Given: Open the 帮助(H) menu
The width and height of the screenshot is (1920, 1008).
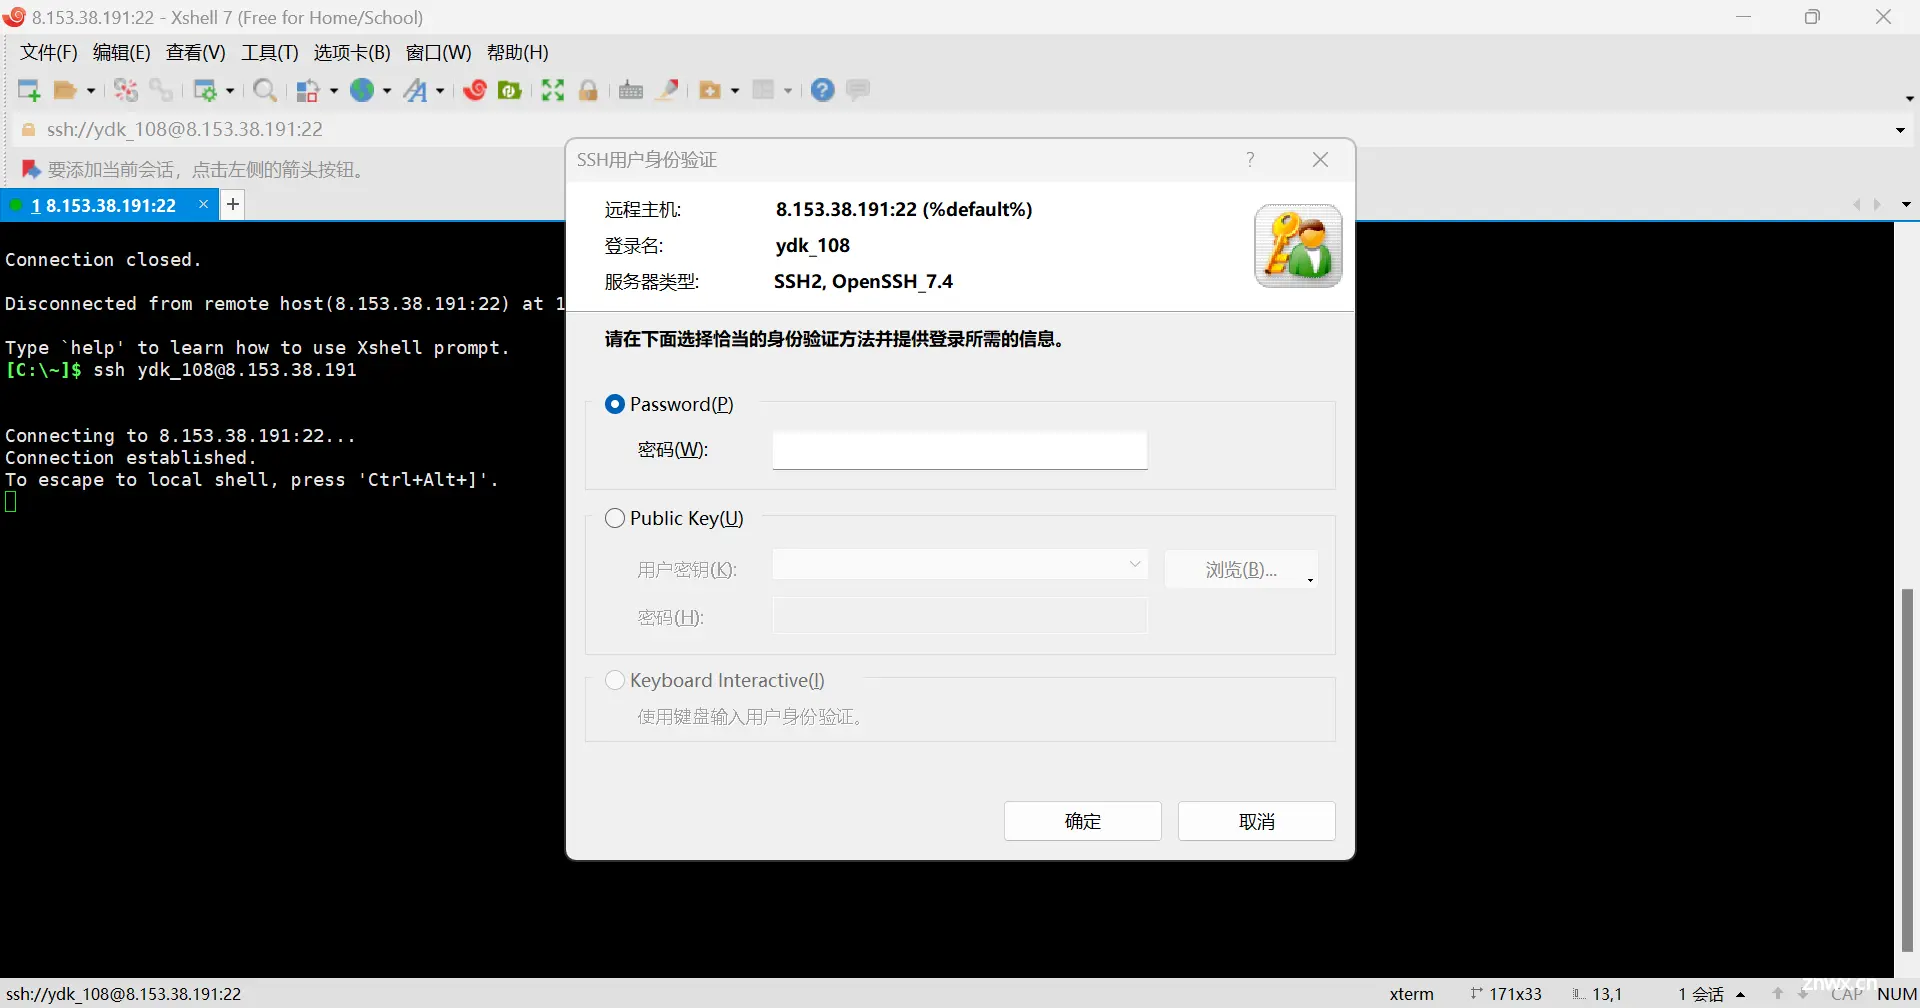Looking at the screenshot, I should (x=518, y=53).
